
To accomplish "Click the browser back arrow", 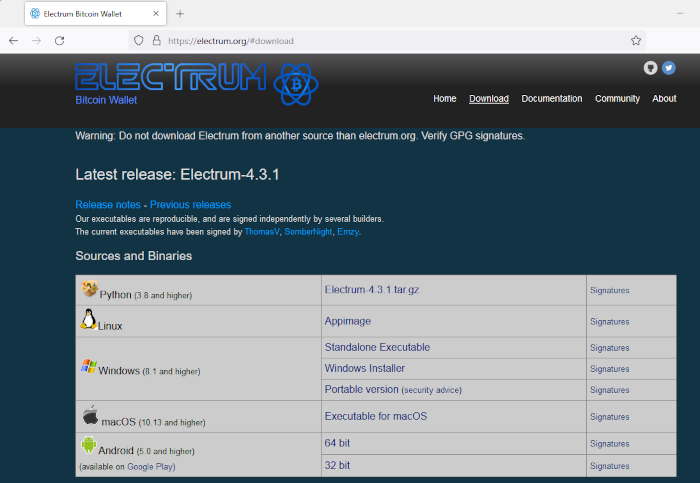I will (x=13, y=41).
